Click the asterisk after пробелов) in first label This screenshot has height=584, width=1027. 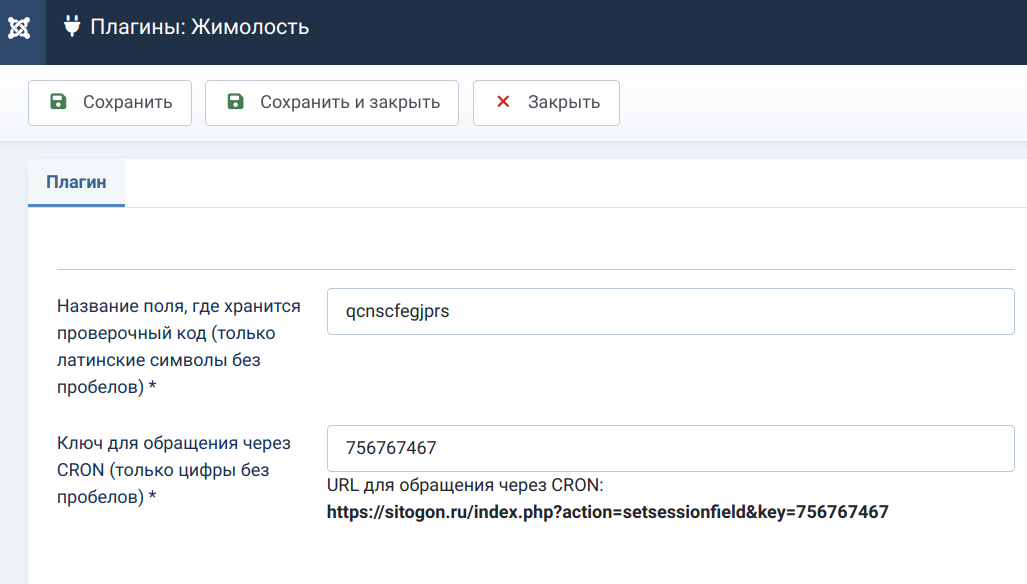pos(152,386)
